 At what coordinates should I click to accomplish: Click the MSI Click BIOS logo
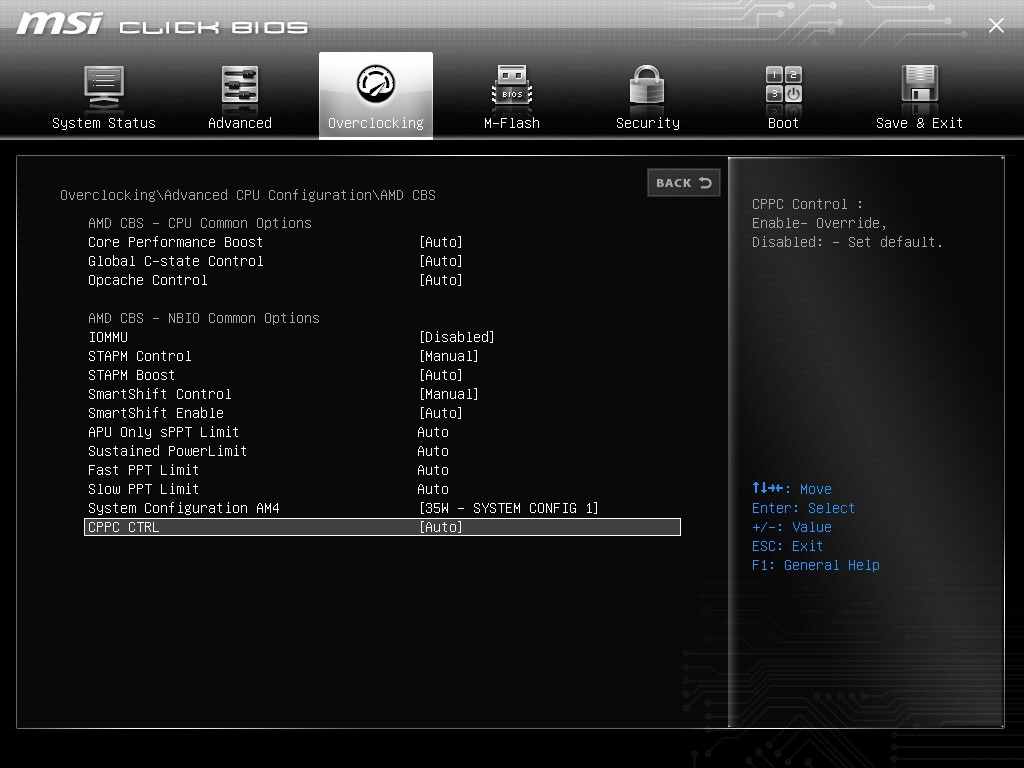(162, 24)
